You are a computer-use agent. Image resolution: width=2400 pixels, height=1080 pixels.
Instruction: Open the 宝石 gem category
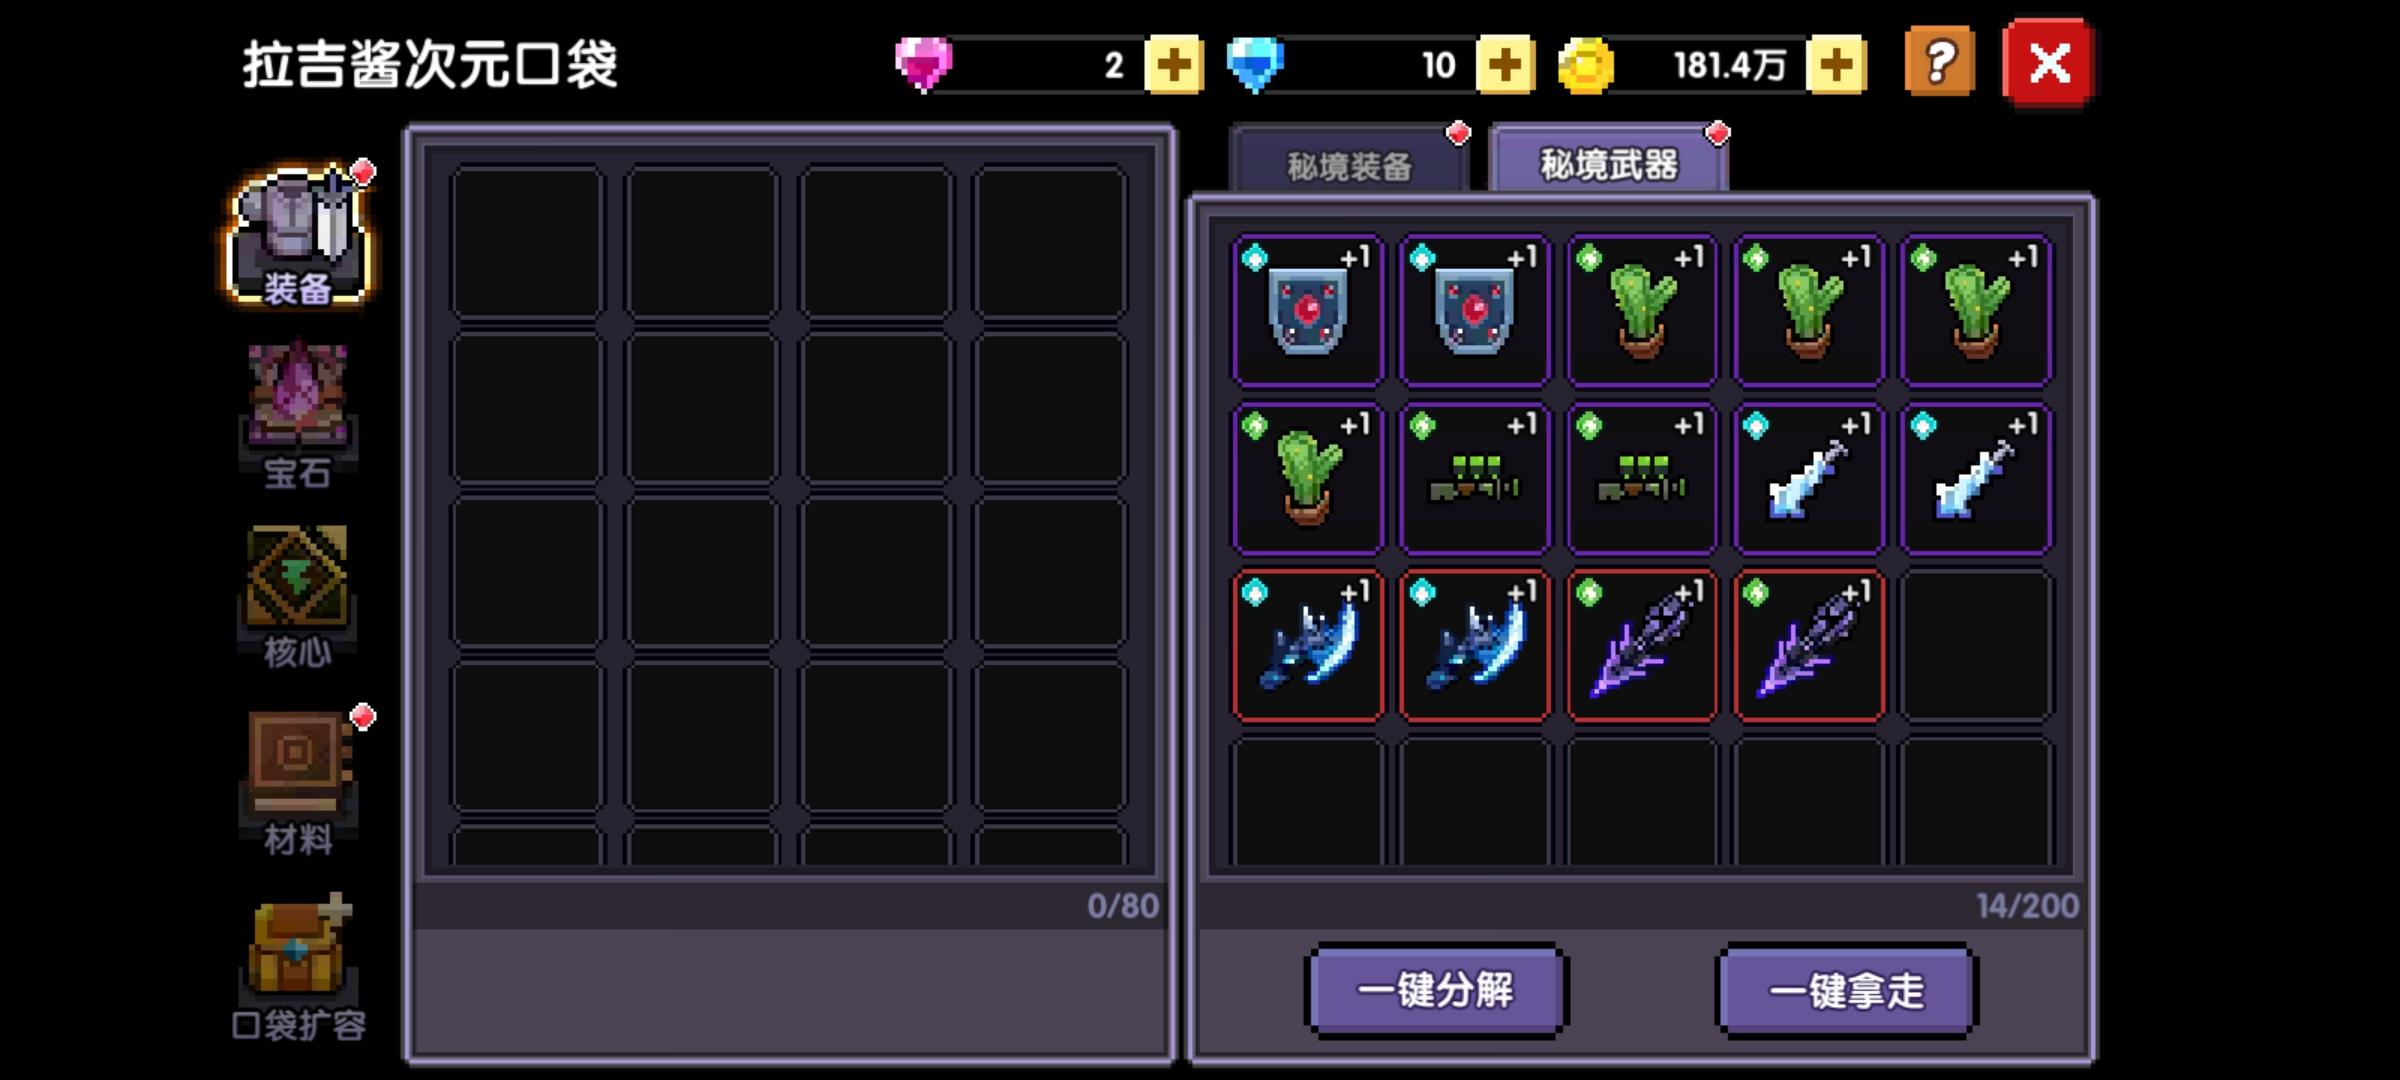298,416
